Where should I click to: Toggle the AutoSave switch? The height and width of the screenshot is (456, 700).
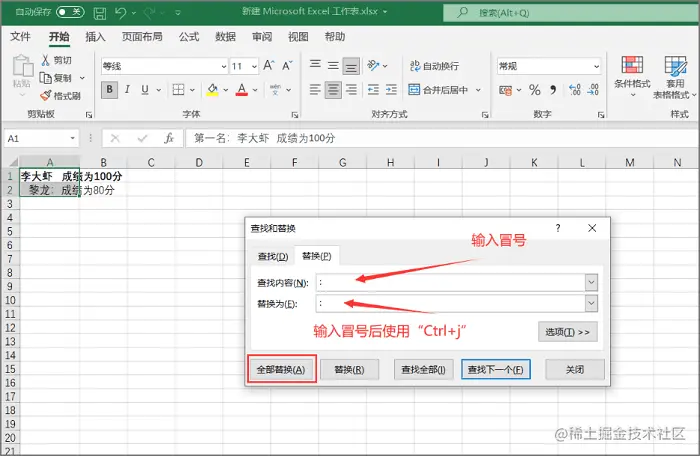tap(70, 12)
